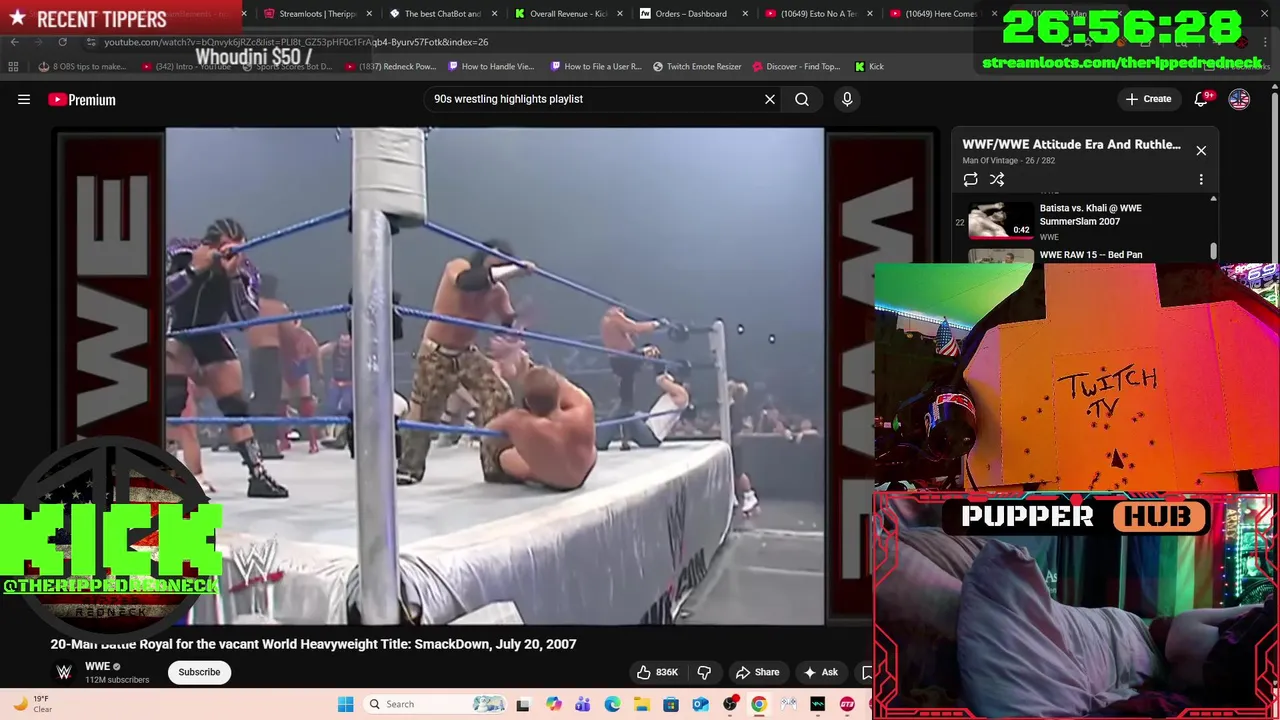
Task: Open Outlook from taskbar
Action: tap(701, 704)
